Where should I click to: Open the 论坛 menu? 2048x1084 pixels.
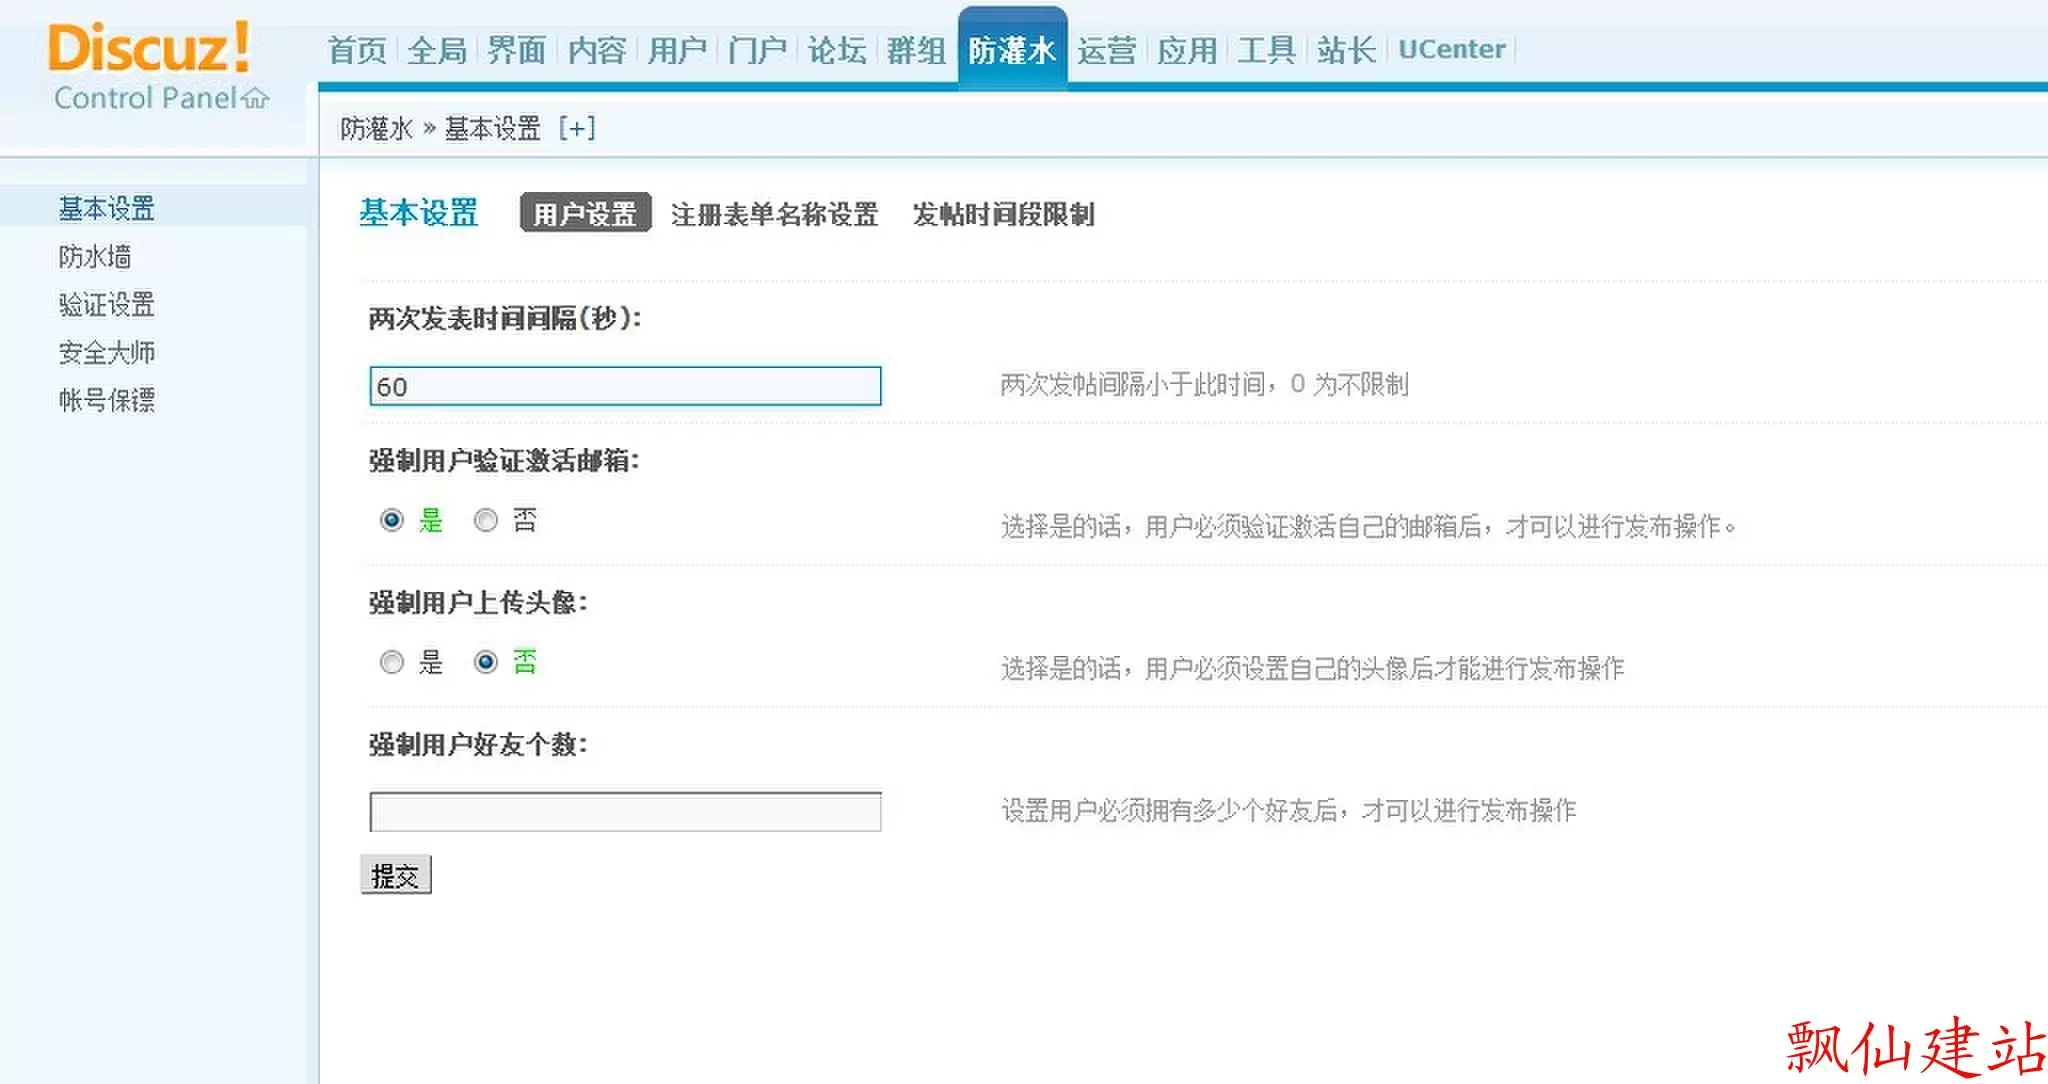837,50
